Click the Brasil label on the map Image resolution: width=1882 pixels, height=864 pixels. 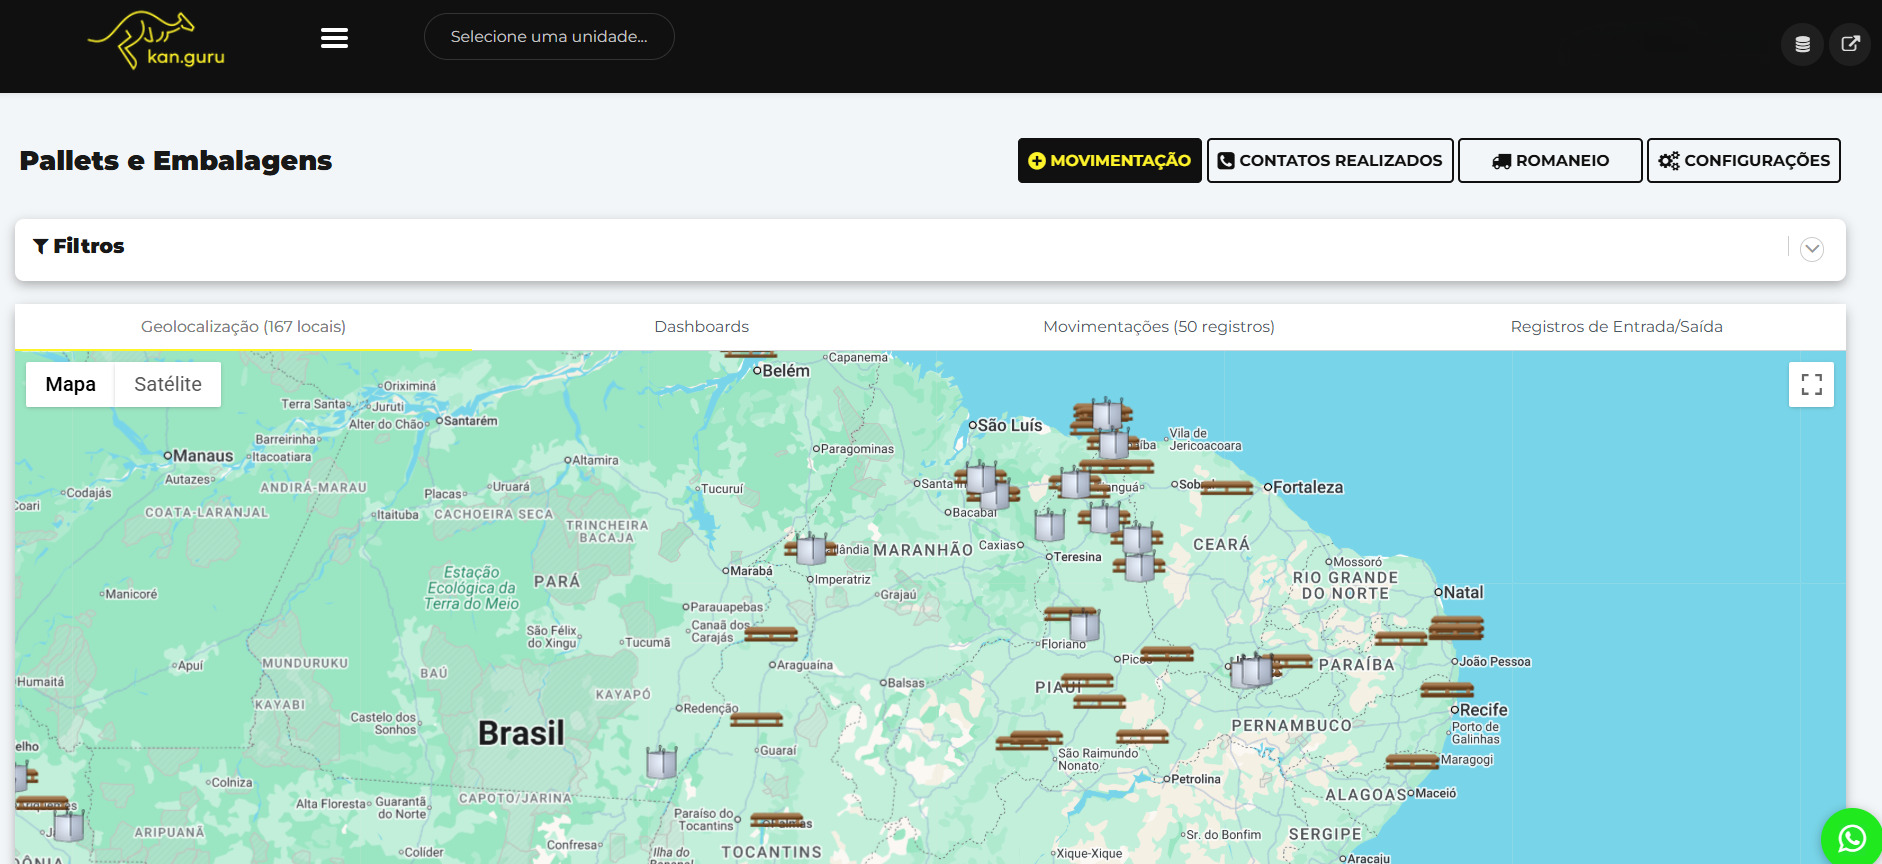(521, 733)
